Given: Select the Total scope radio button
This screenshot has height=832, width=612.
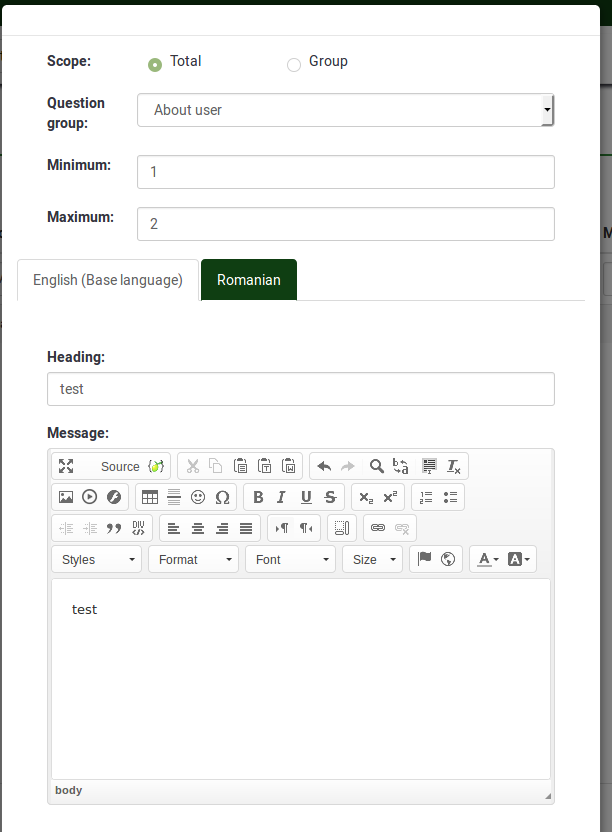Looking at the screenshot, I should (x=155, y=65).
